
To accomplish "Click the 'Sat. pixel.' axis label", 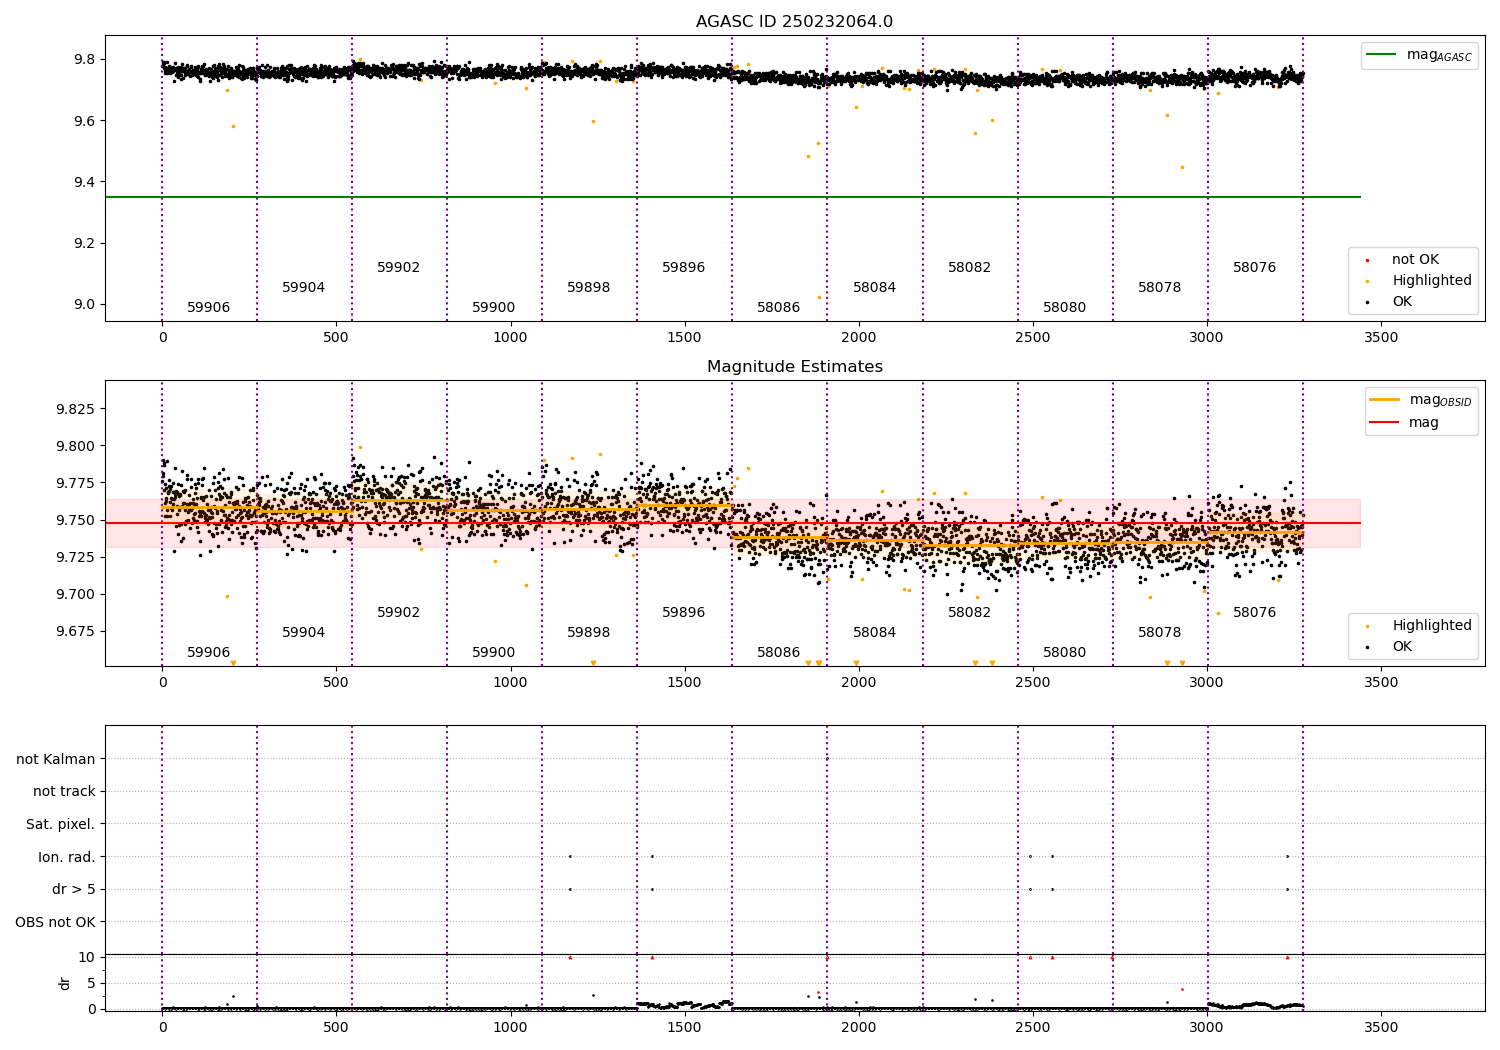I will point(61,825).
